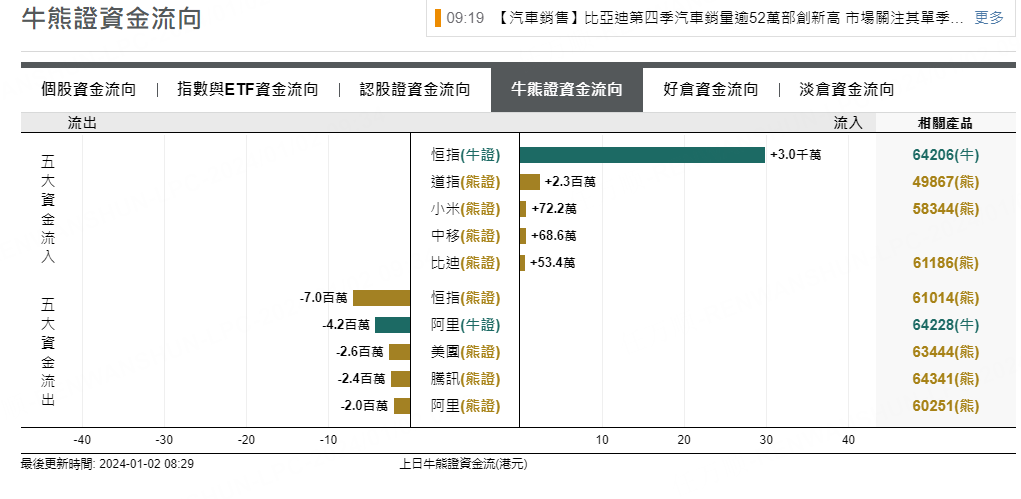Image resolution: width=1021 pixels, height=499 pixels.
Task: Click the 比迪 熊證 inflow bar
Action: click(x=522, y=263)
